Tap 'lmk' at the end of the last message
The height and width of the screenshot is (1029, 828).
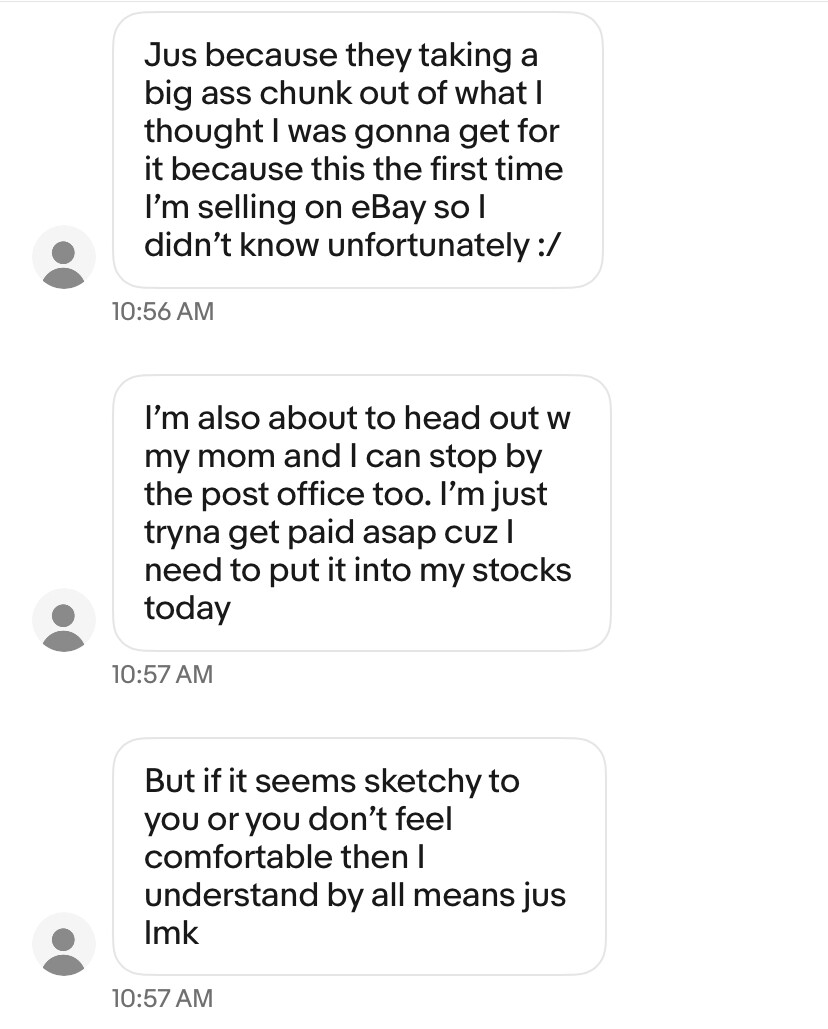click(172, 933)
